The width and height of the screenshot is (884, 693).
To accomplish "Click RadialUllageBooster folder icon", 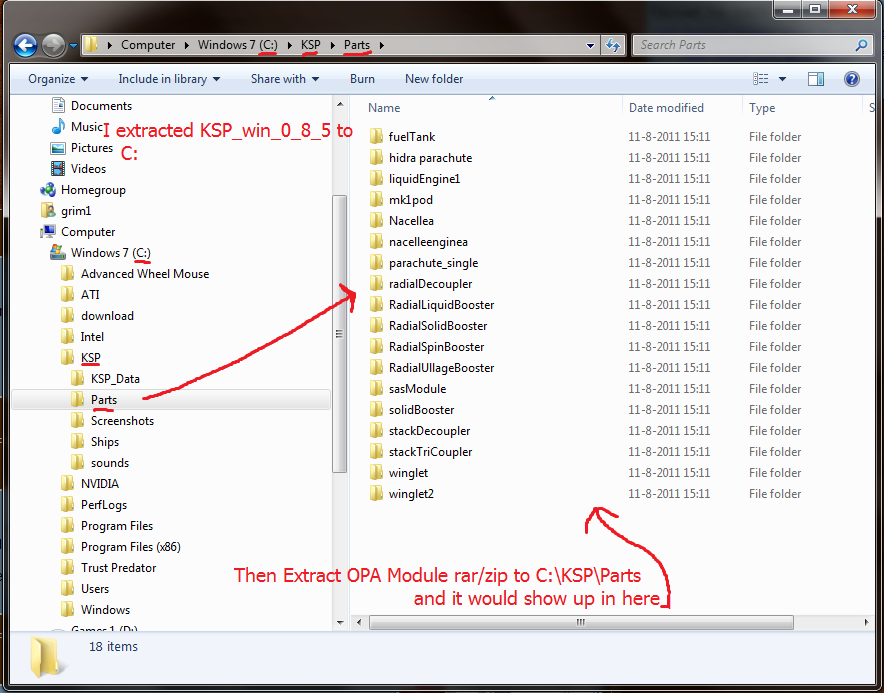I will point(377,368).
